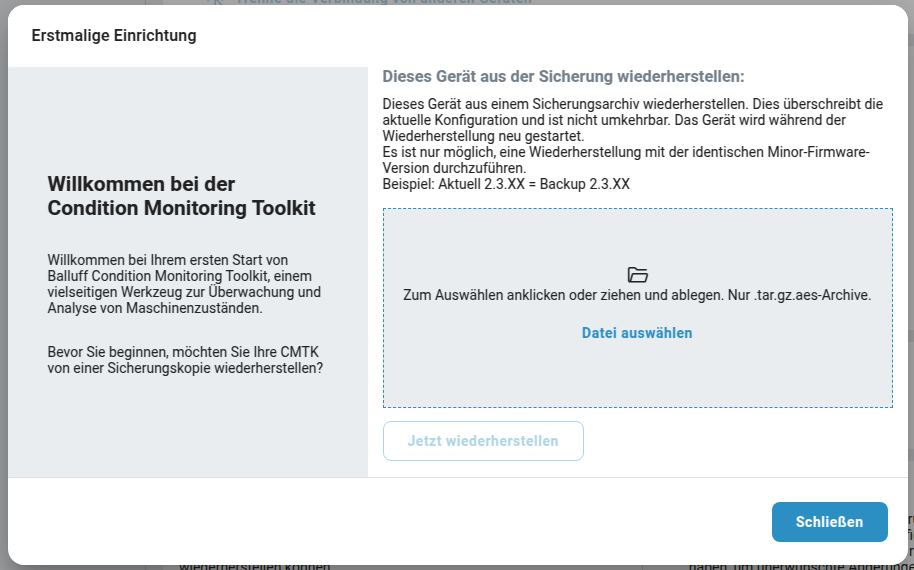Click the "Willkommen bei der Condition Monitoring Toolkit" heading

point(181,196)
